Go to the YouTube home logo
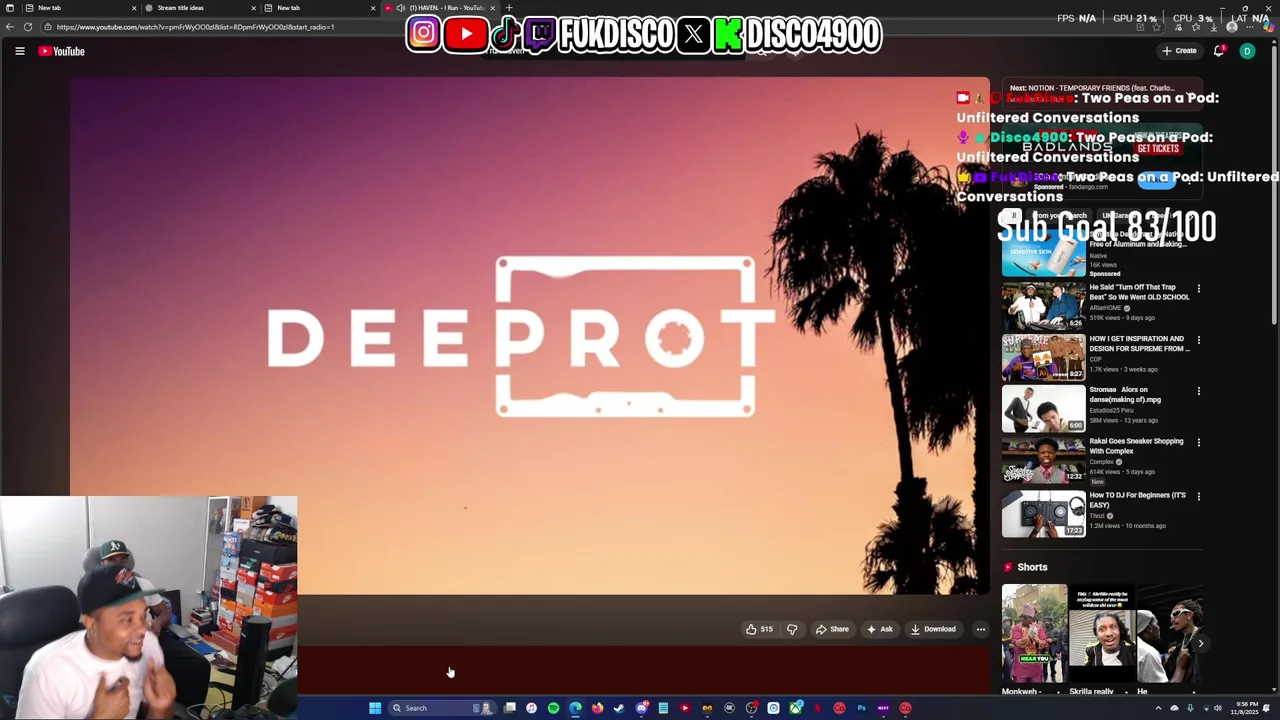1280x720 pixels. [62, 51]
